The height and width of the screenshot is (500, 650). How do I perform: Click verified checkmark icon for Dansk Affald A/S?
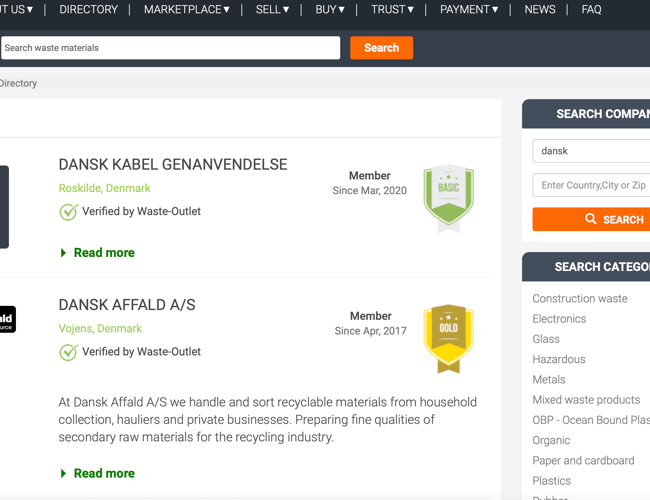click(x=68, y=352)
